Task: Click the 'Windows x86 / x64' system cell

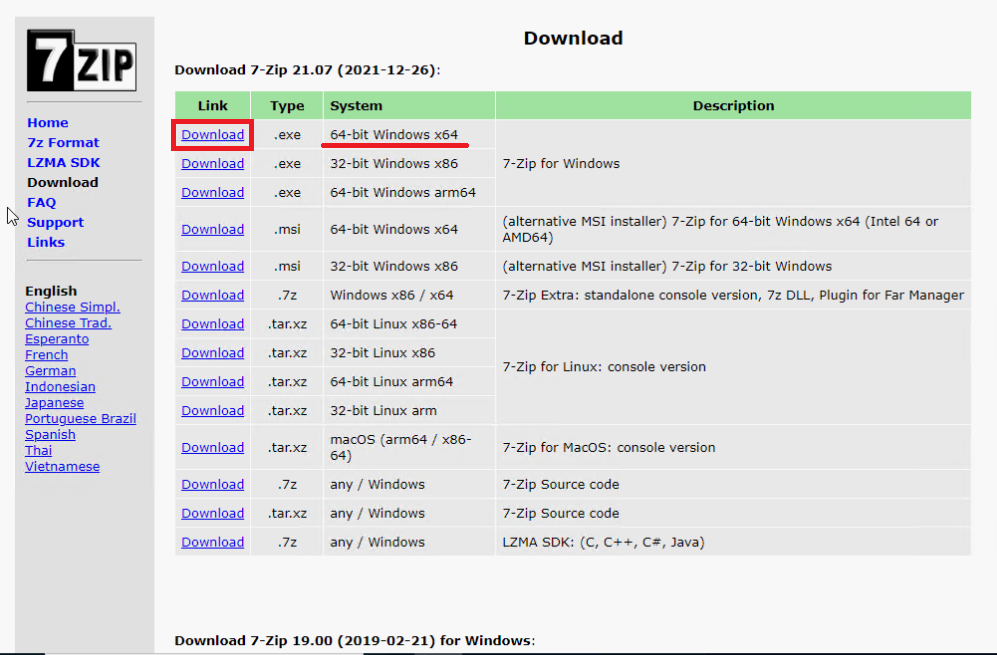Action: click(x=409, y=295)
